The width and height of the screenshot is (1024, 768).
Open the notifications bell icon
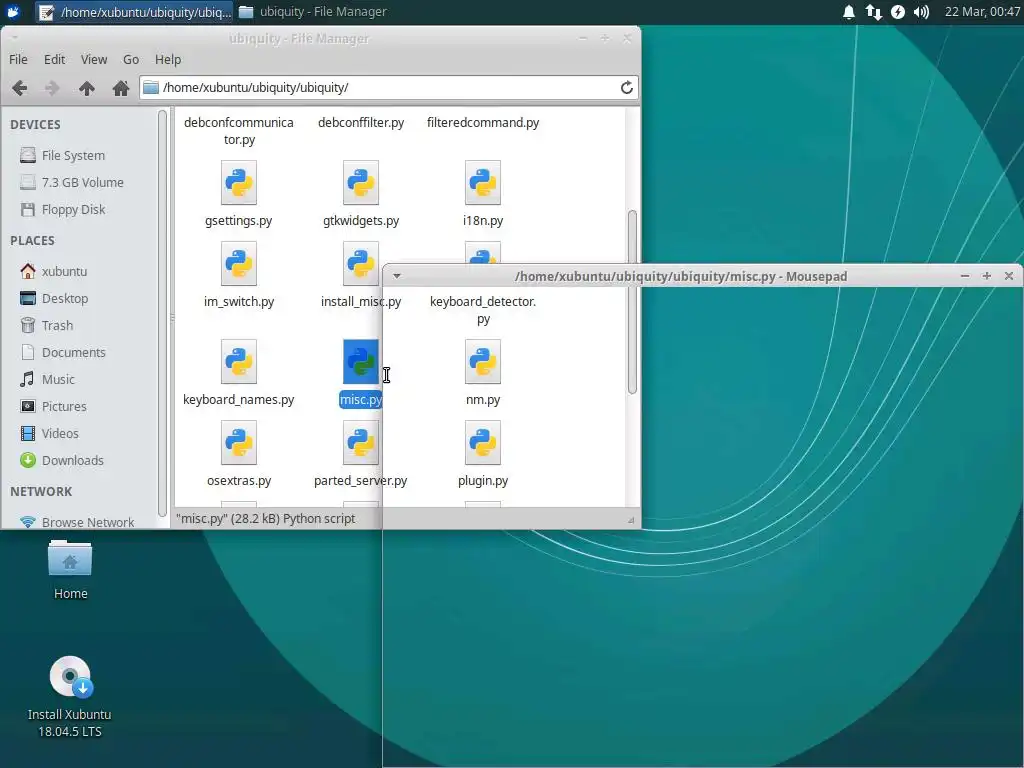848,12
